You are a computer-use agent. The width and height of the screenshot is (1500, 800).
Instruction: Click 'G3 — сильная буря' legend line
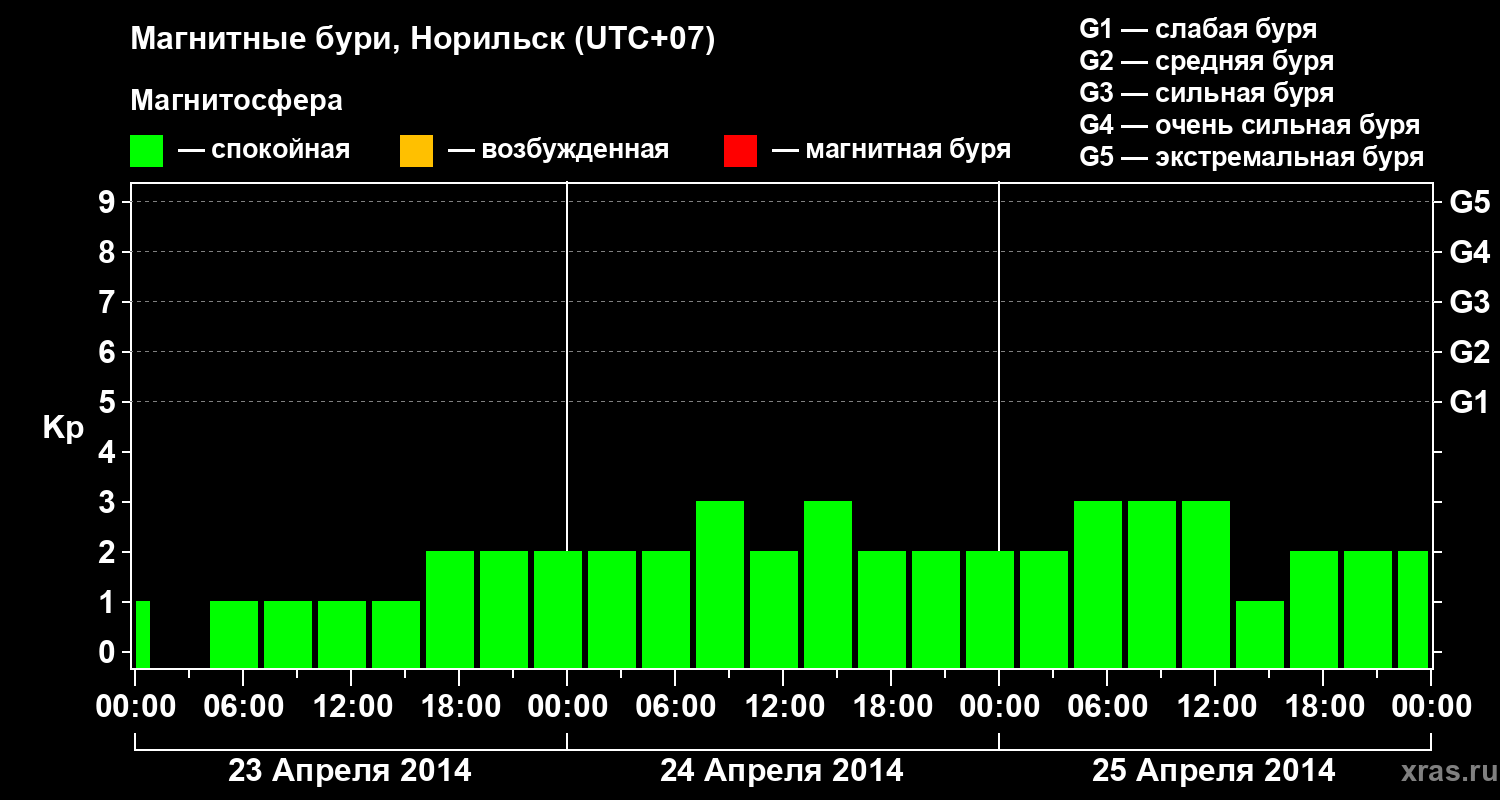(x=1206, y=93)
